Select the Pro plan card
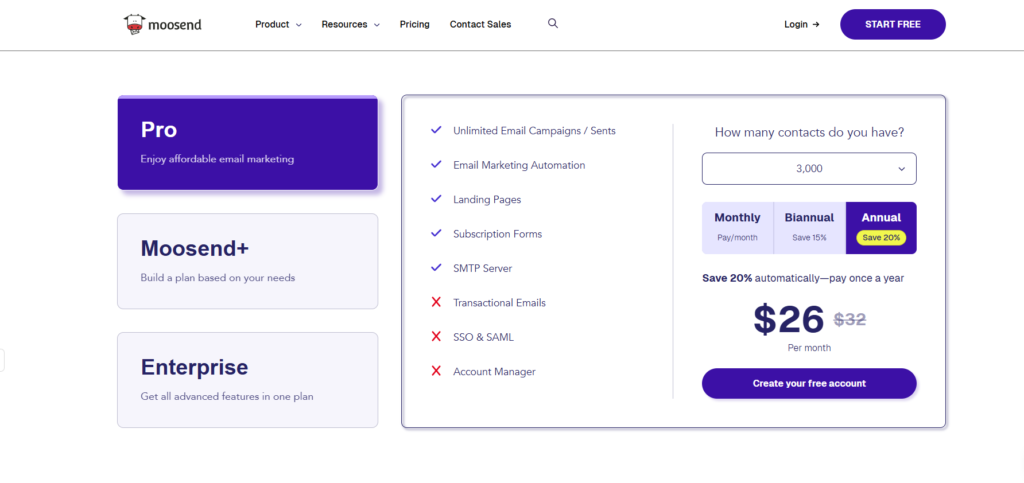This screenshot has width=1024, height=483. click(x=248, y=142)
